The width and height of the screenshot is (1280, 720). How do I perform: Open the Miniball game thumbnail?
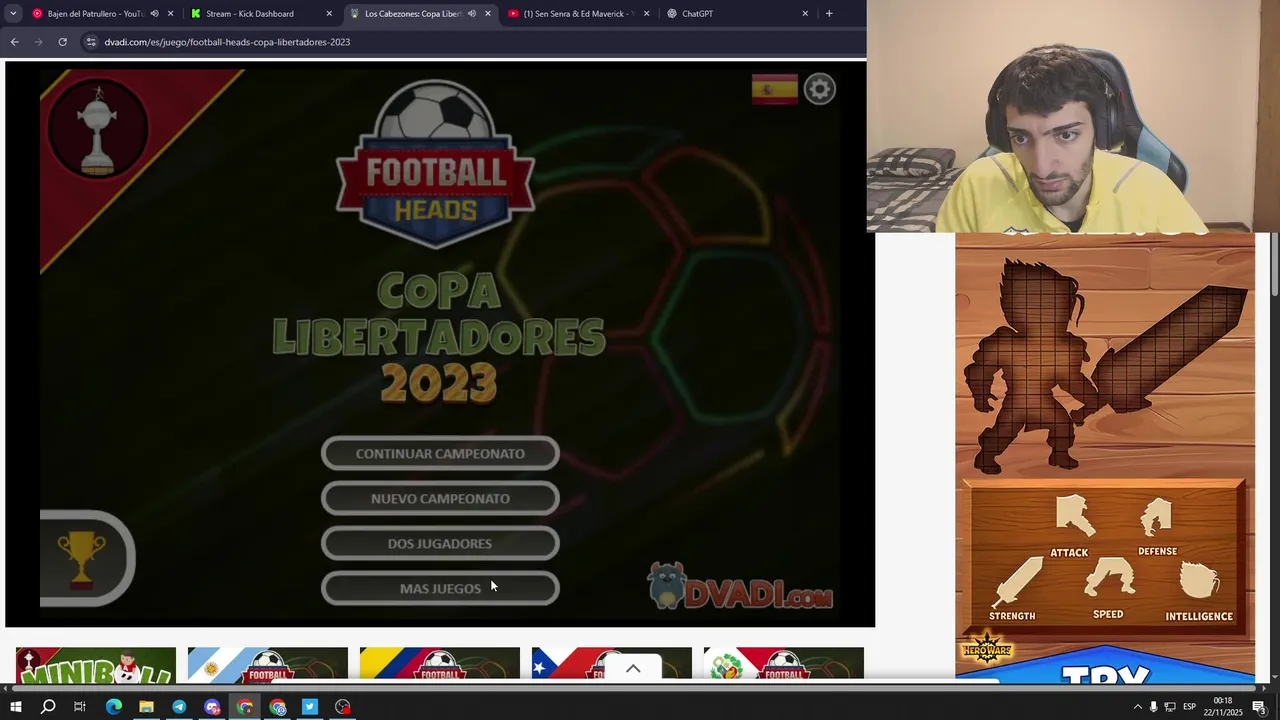coord(96,663)
